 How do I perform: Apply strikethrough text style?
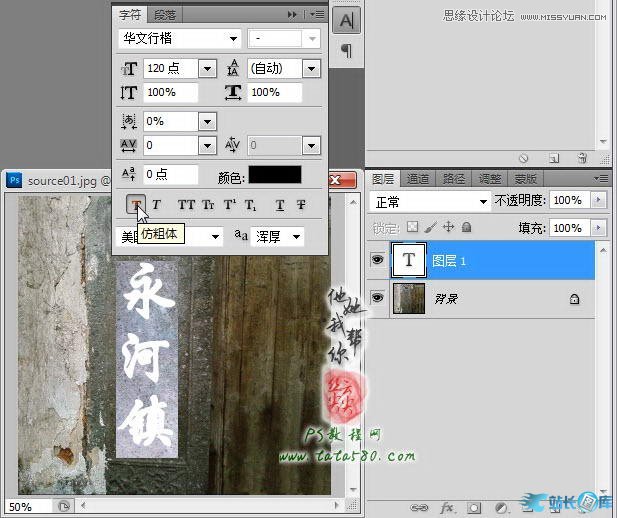click(x=301, y=204)
